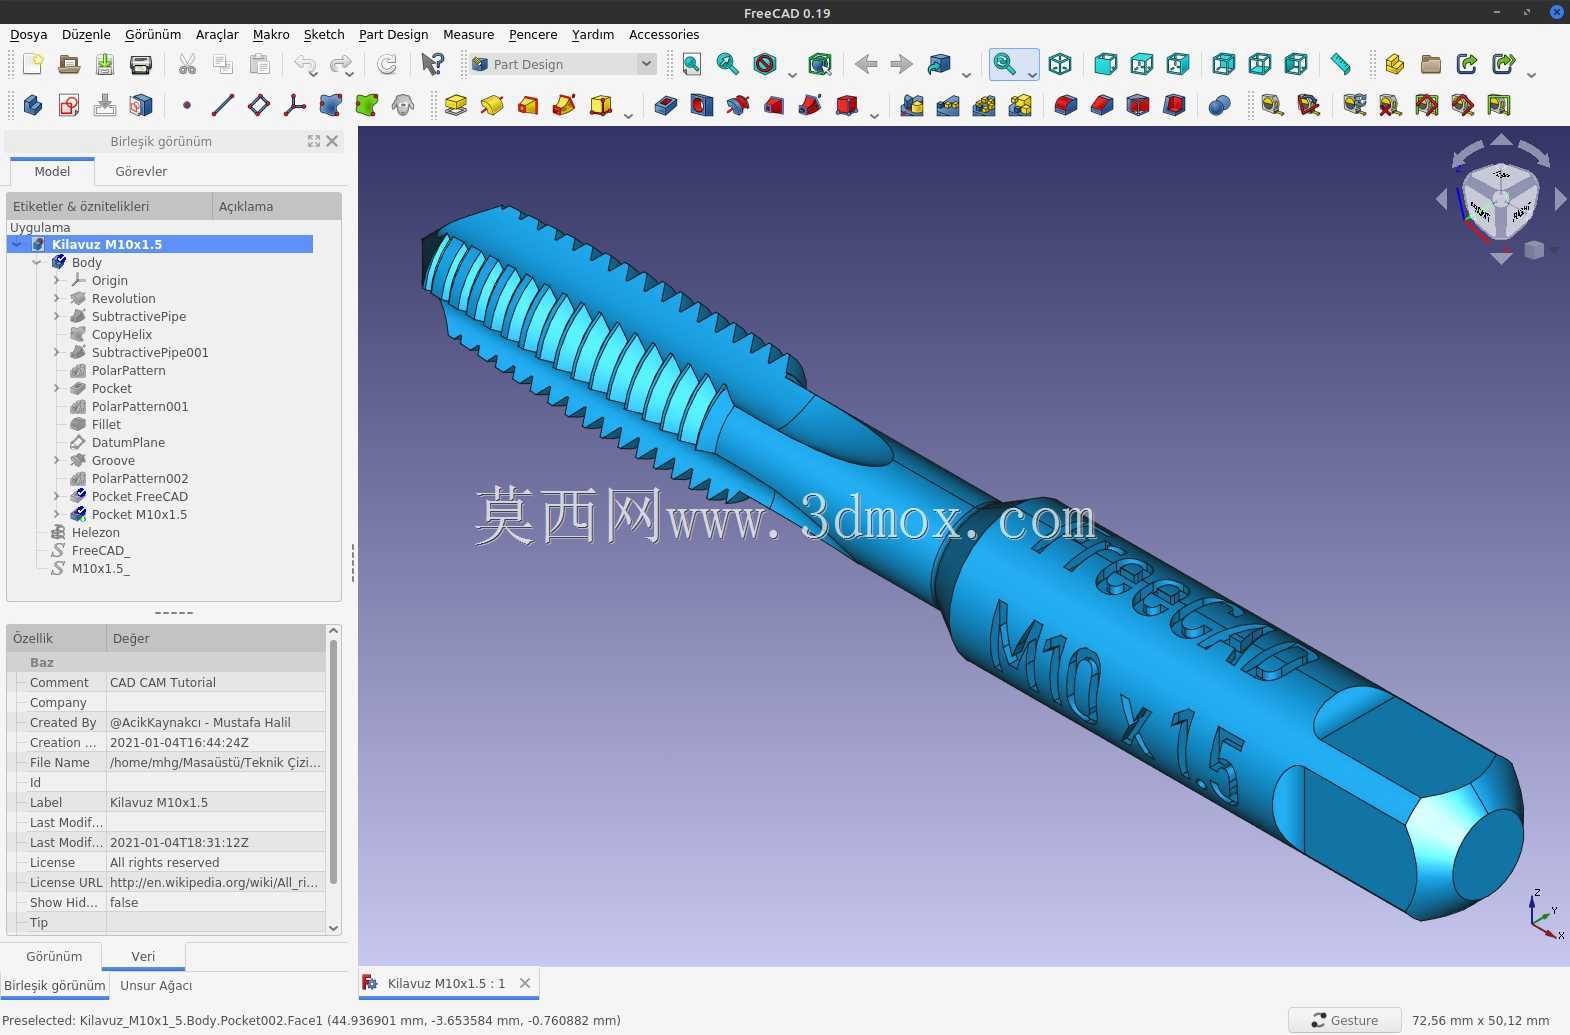Viewport: 1570px width, 1035px height.
Task: Choose the Groove tool icon
Action: pyautogui.click(x=738, y=105)
